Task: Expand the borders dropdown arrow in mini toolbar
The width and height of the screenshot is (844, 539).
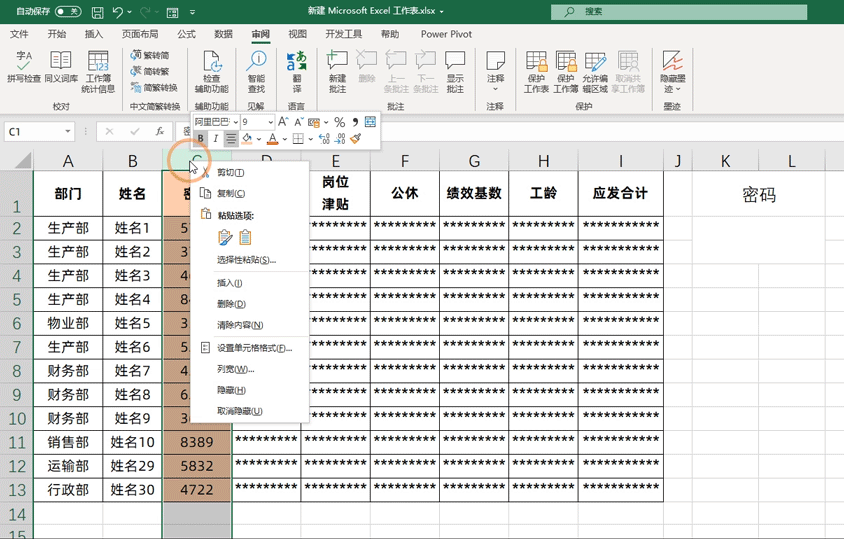Action: click(x=310, y=139)
